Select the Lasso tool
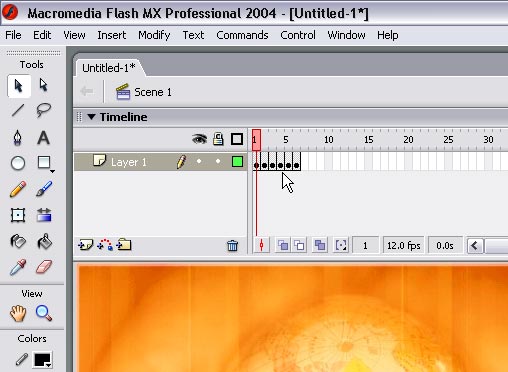Viewport: 508px width, 372px height. click(44, 110)
